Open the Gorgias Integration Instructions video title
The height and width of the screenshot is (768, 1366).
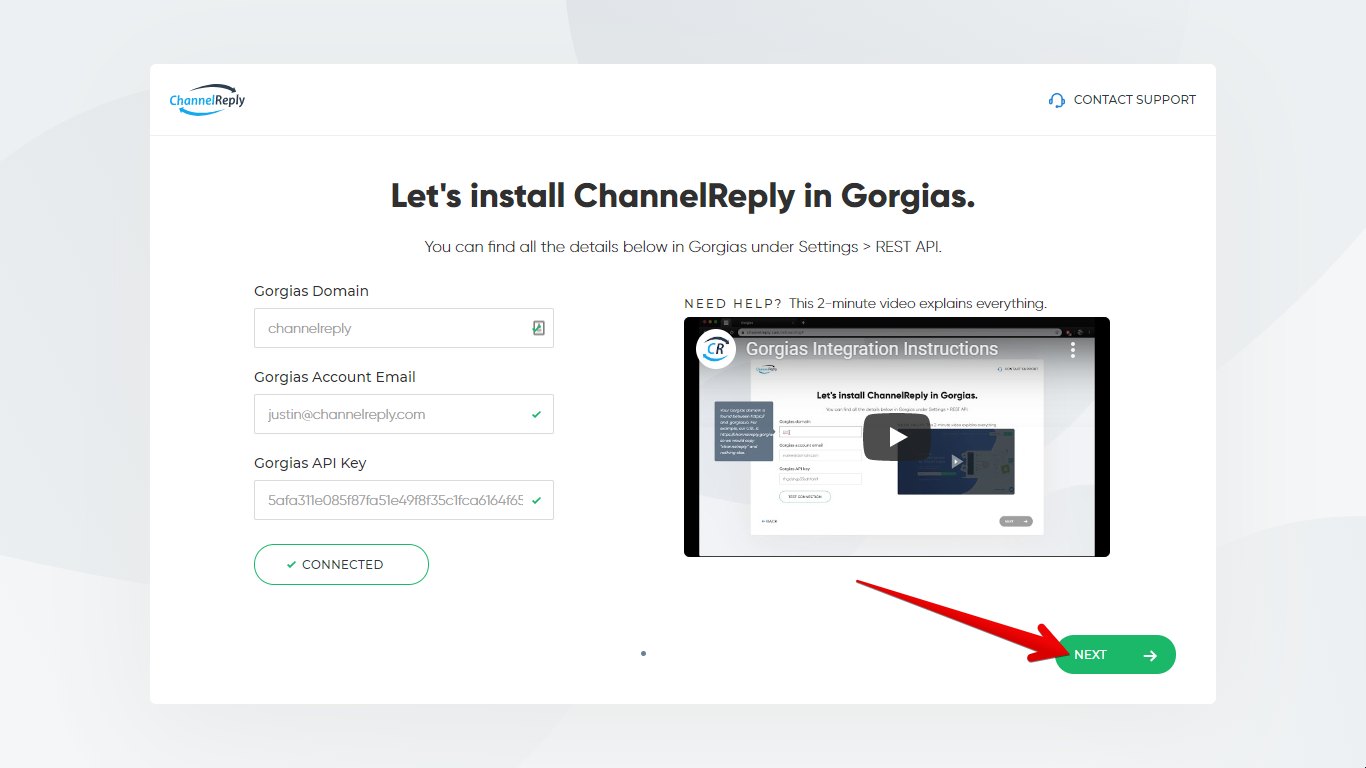[x=872, y=349]
